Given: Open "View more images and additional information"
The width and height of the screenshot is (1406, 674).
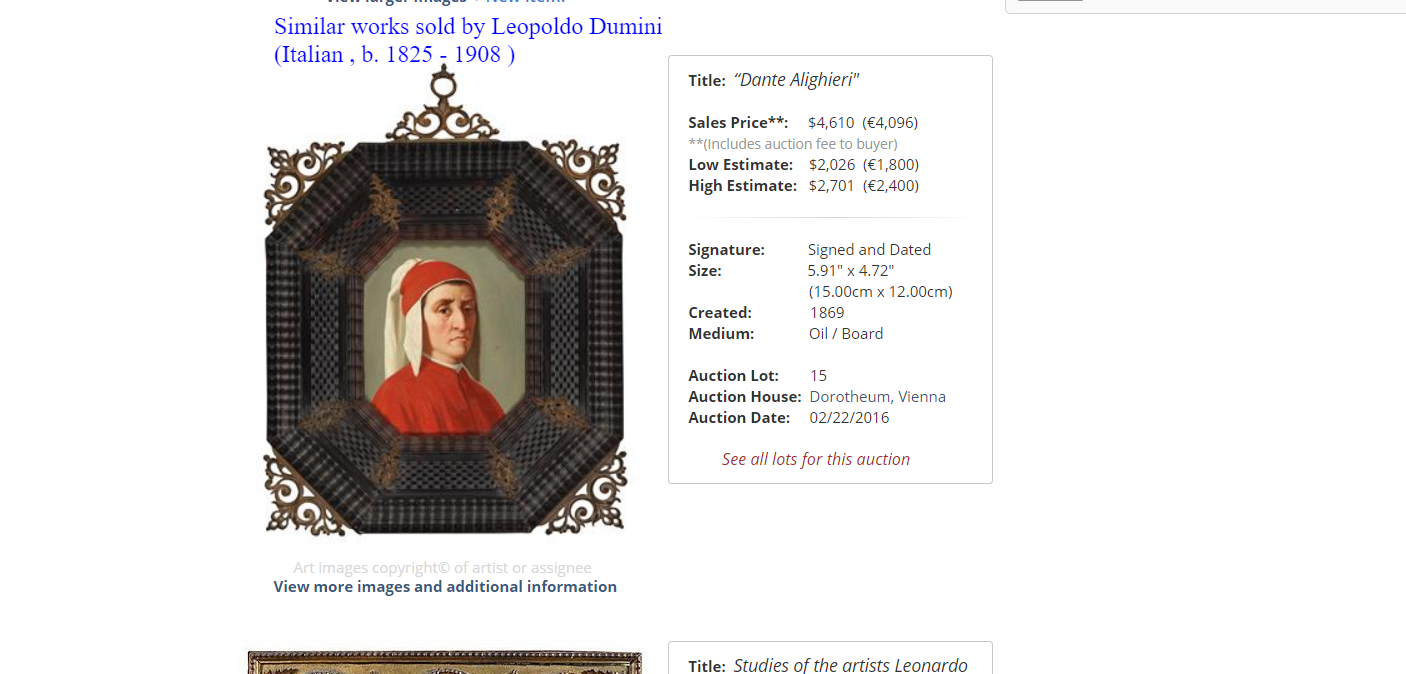Looking at the screenshot, I should [445, 587].
